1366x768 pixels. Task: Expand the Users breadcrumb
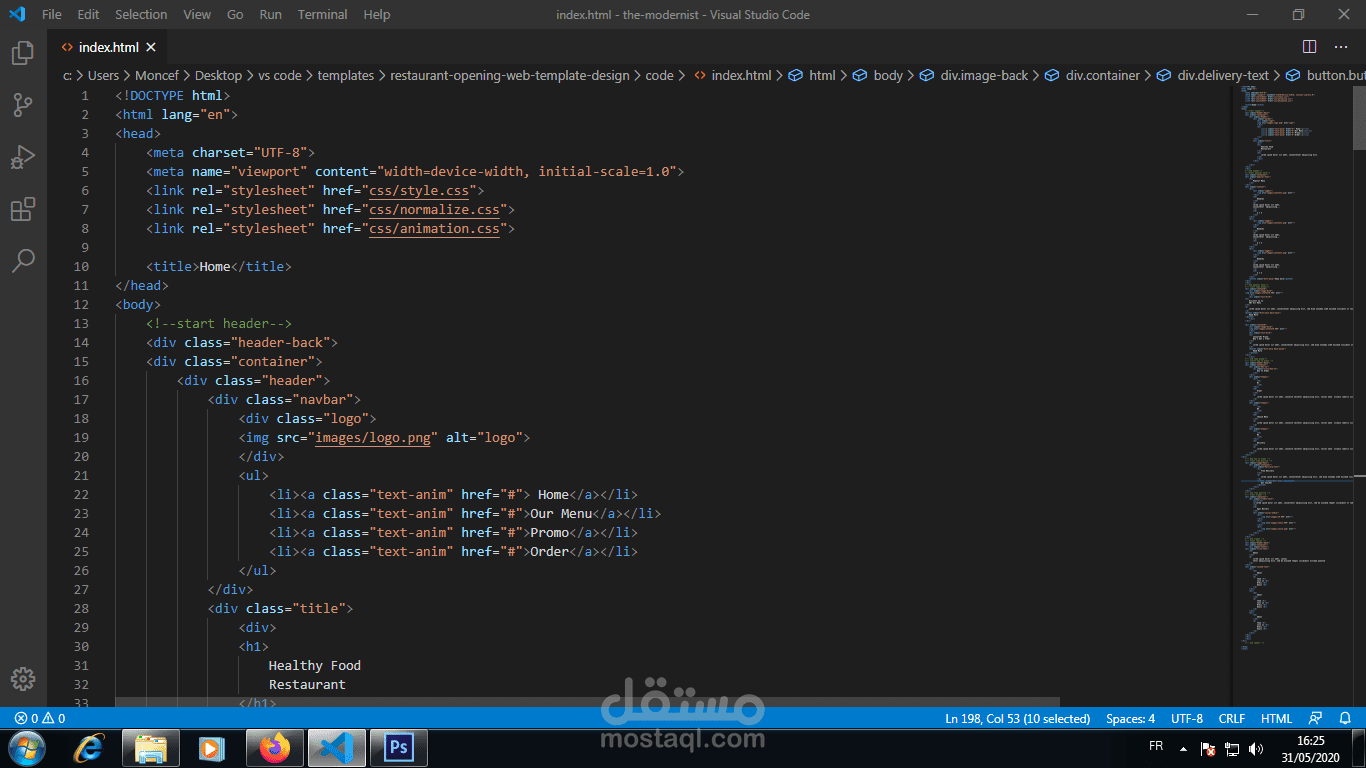click(103, 75)
